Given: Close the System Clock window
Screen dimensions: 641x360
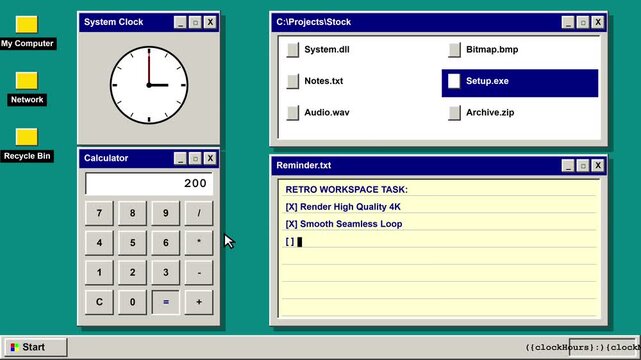Looking at the screenshot, I should 210,22.
